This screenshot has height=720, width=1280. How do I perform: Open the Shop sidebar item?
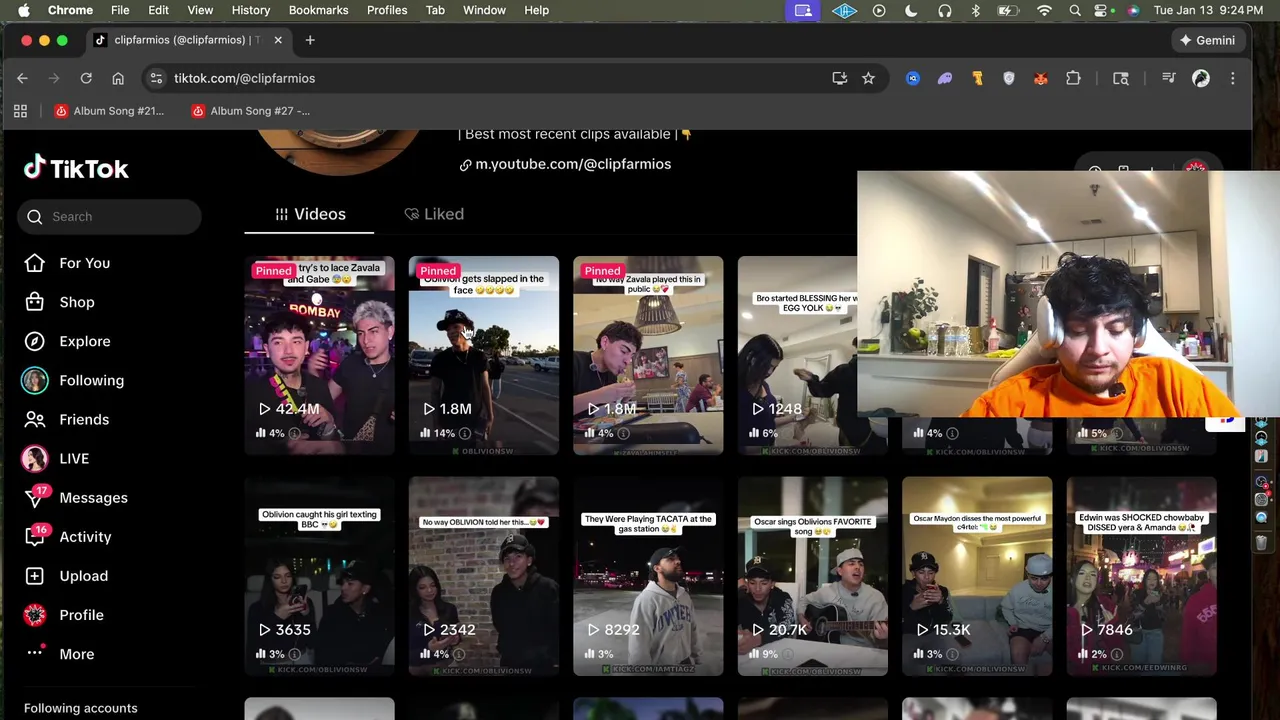coord(76,302)
